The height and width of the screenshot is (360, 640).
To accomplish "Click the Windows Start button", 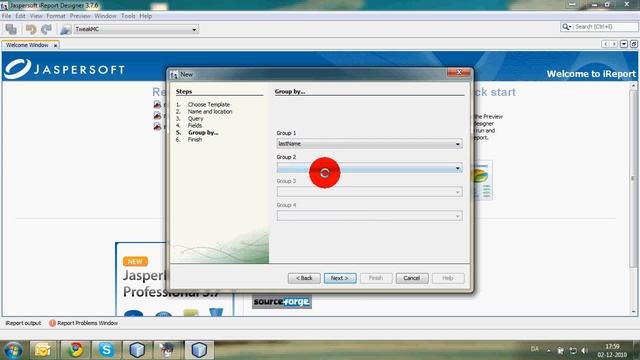I will pos(13,350).
